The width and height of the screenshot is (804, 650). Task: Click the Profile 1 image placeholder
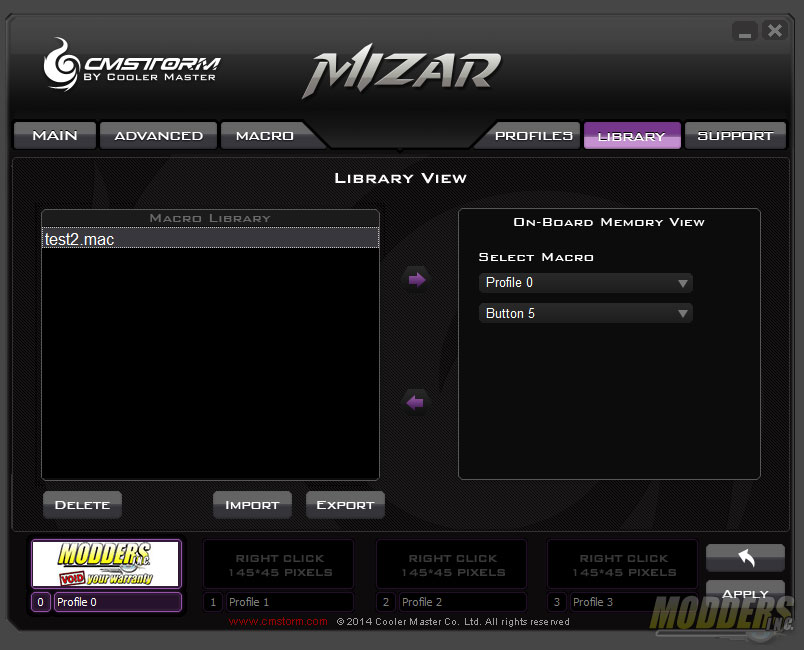(278, 564)
